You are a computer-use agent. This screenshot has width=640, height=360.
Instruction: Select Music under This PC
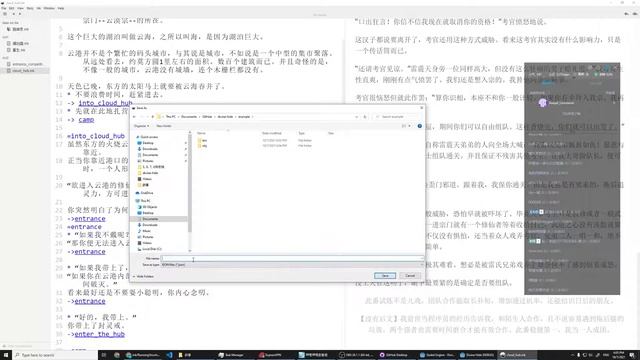click(x=146, y=231)
